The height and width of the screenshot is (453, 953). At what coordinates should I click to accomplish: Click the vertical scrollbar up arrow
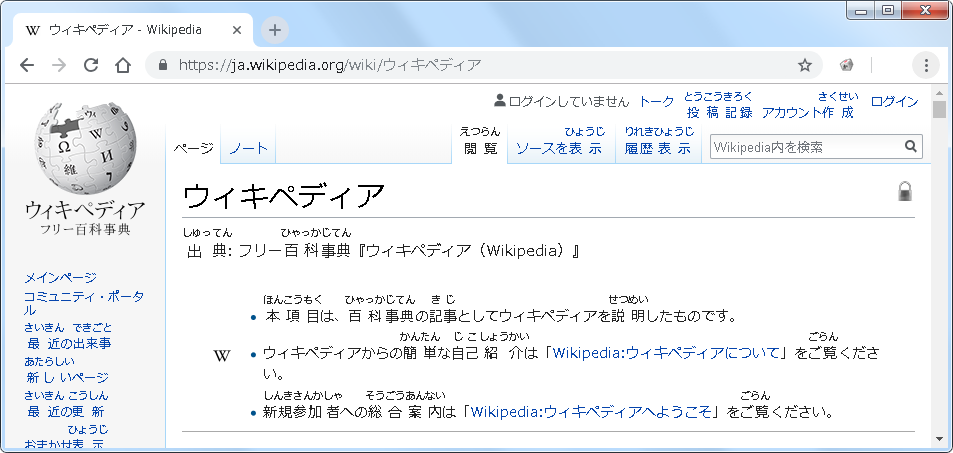point(940,93)
